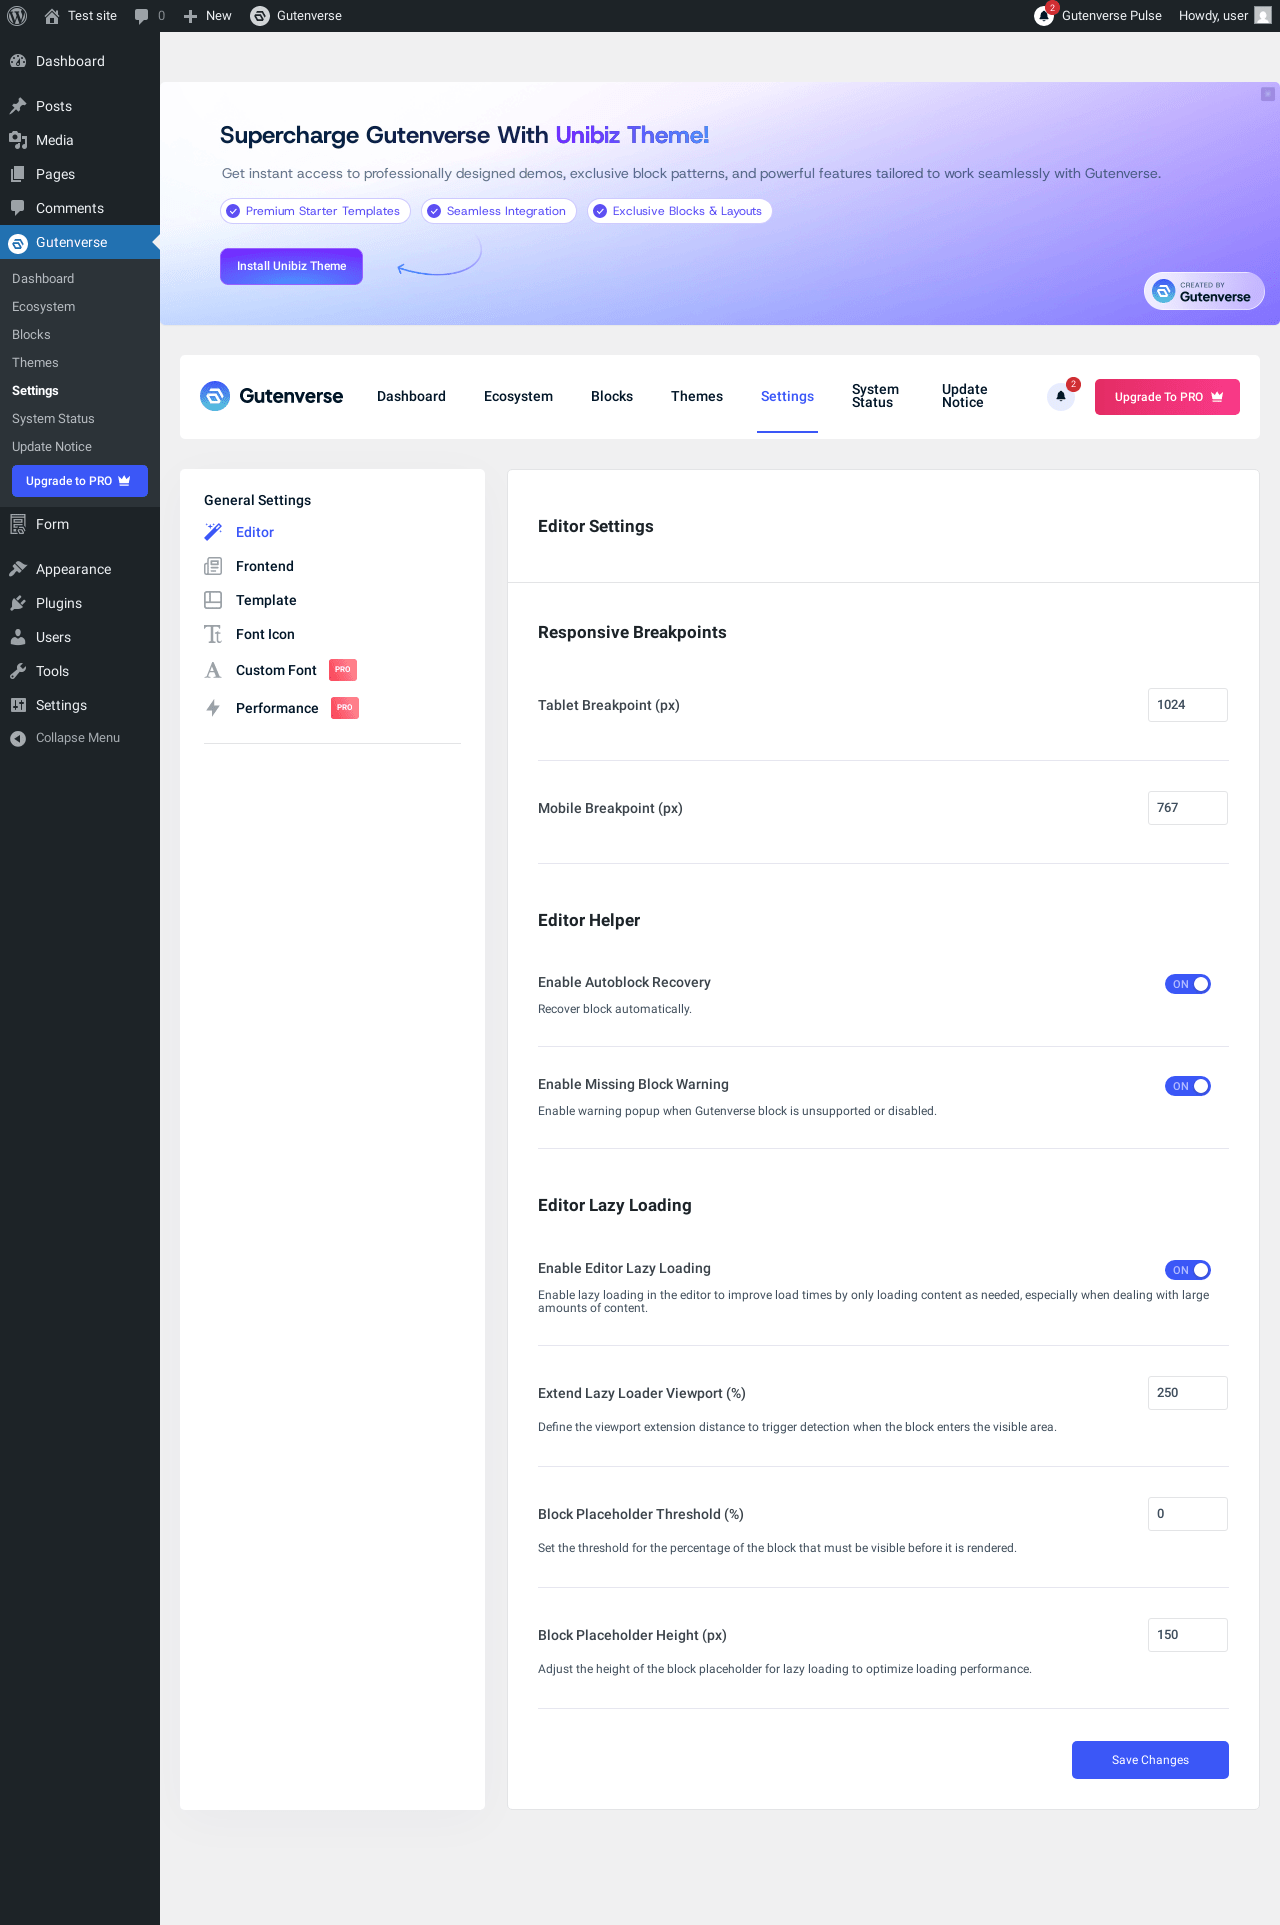Click the Posts pin icon in sidebar
The width and height of the screenshot is (1280, 1925).
coord(18,106)
